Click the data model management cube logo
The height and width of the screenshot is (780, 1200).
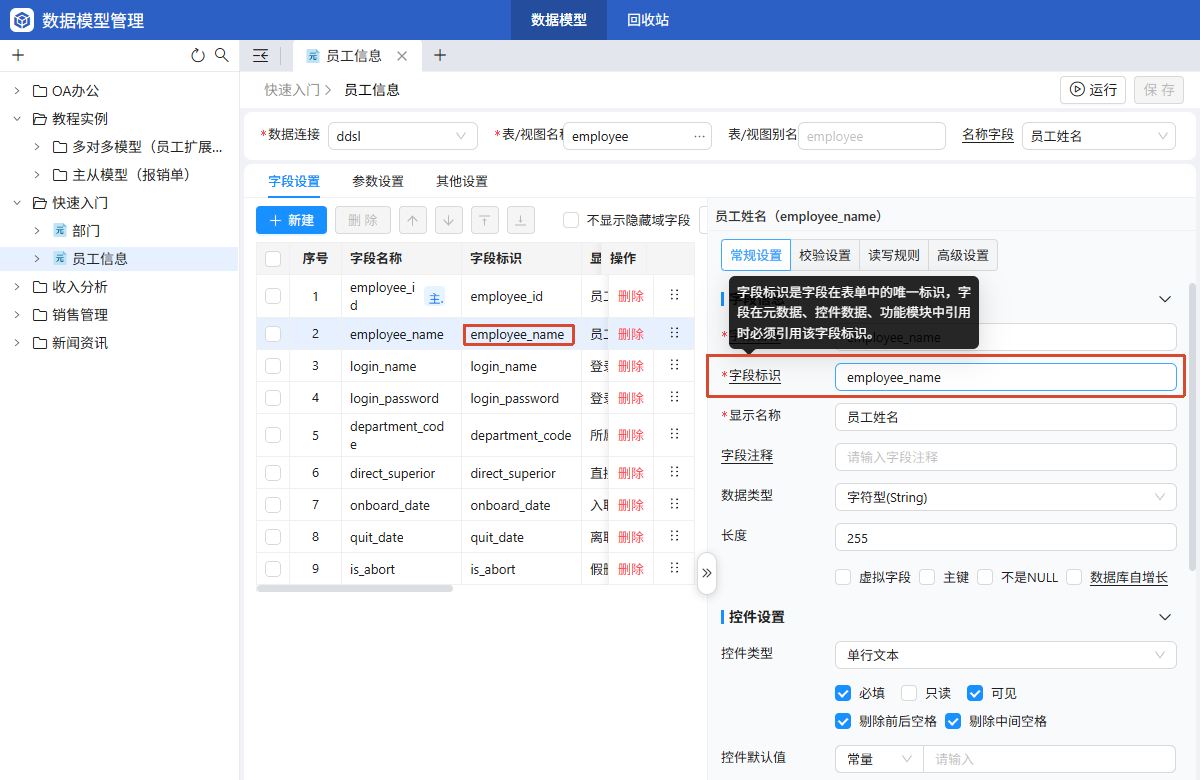pos(22,20)
